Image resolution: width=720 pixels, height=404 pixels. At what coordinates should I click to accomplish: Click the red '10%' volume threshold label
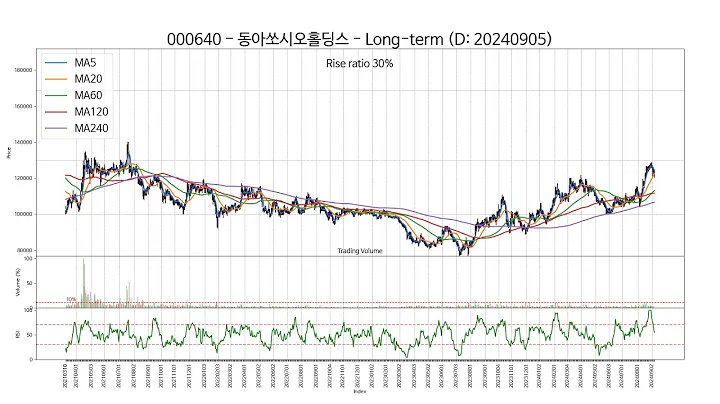coord(71,299)
